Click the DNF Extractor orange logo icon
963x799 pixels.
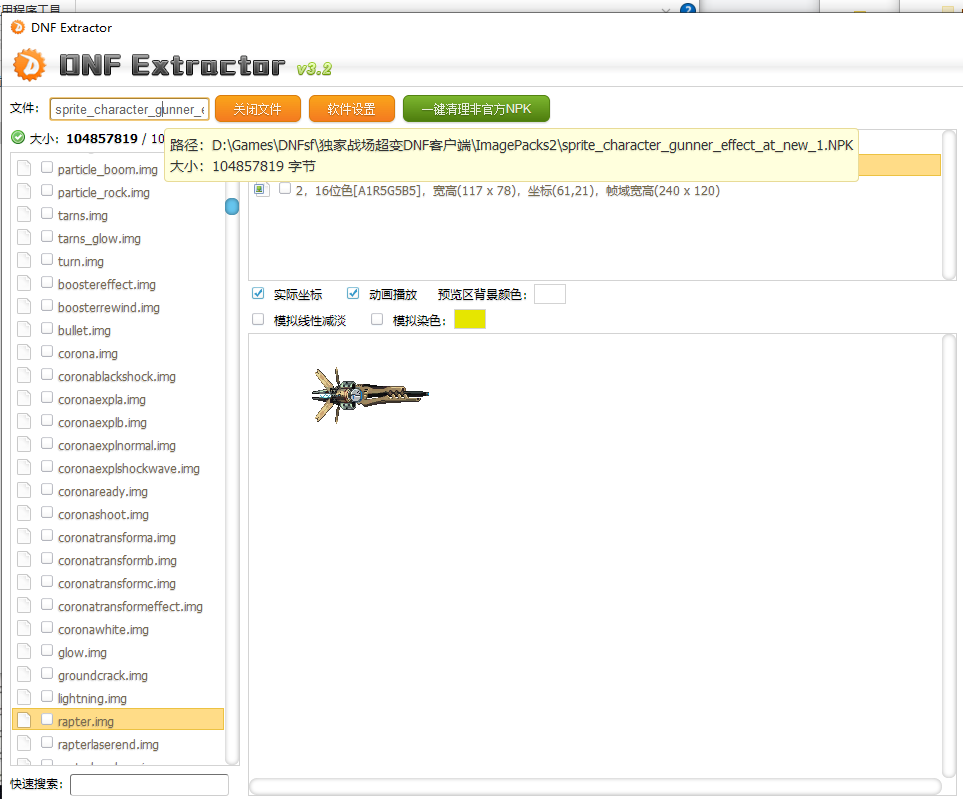[29, 66]
